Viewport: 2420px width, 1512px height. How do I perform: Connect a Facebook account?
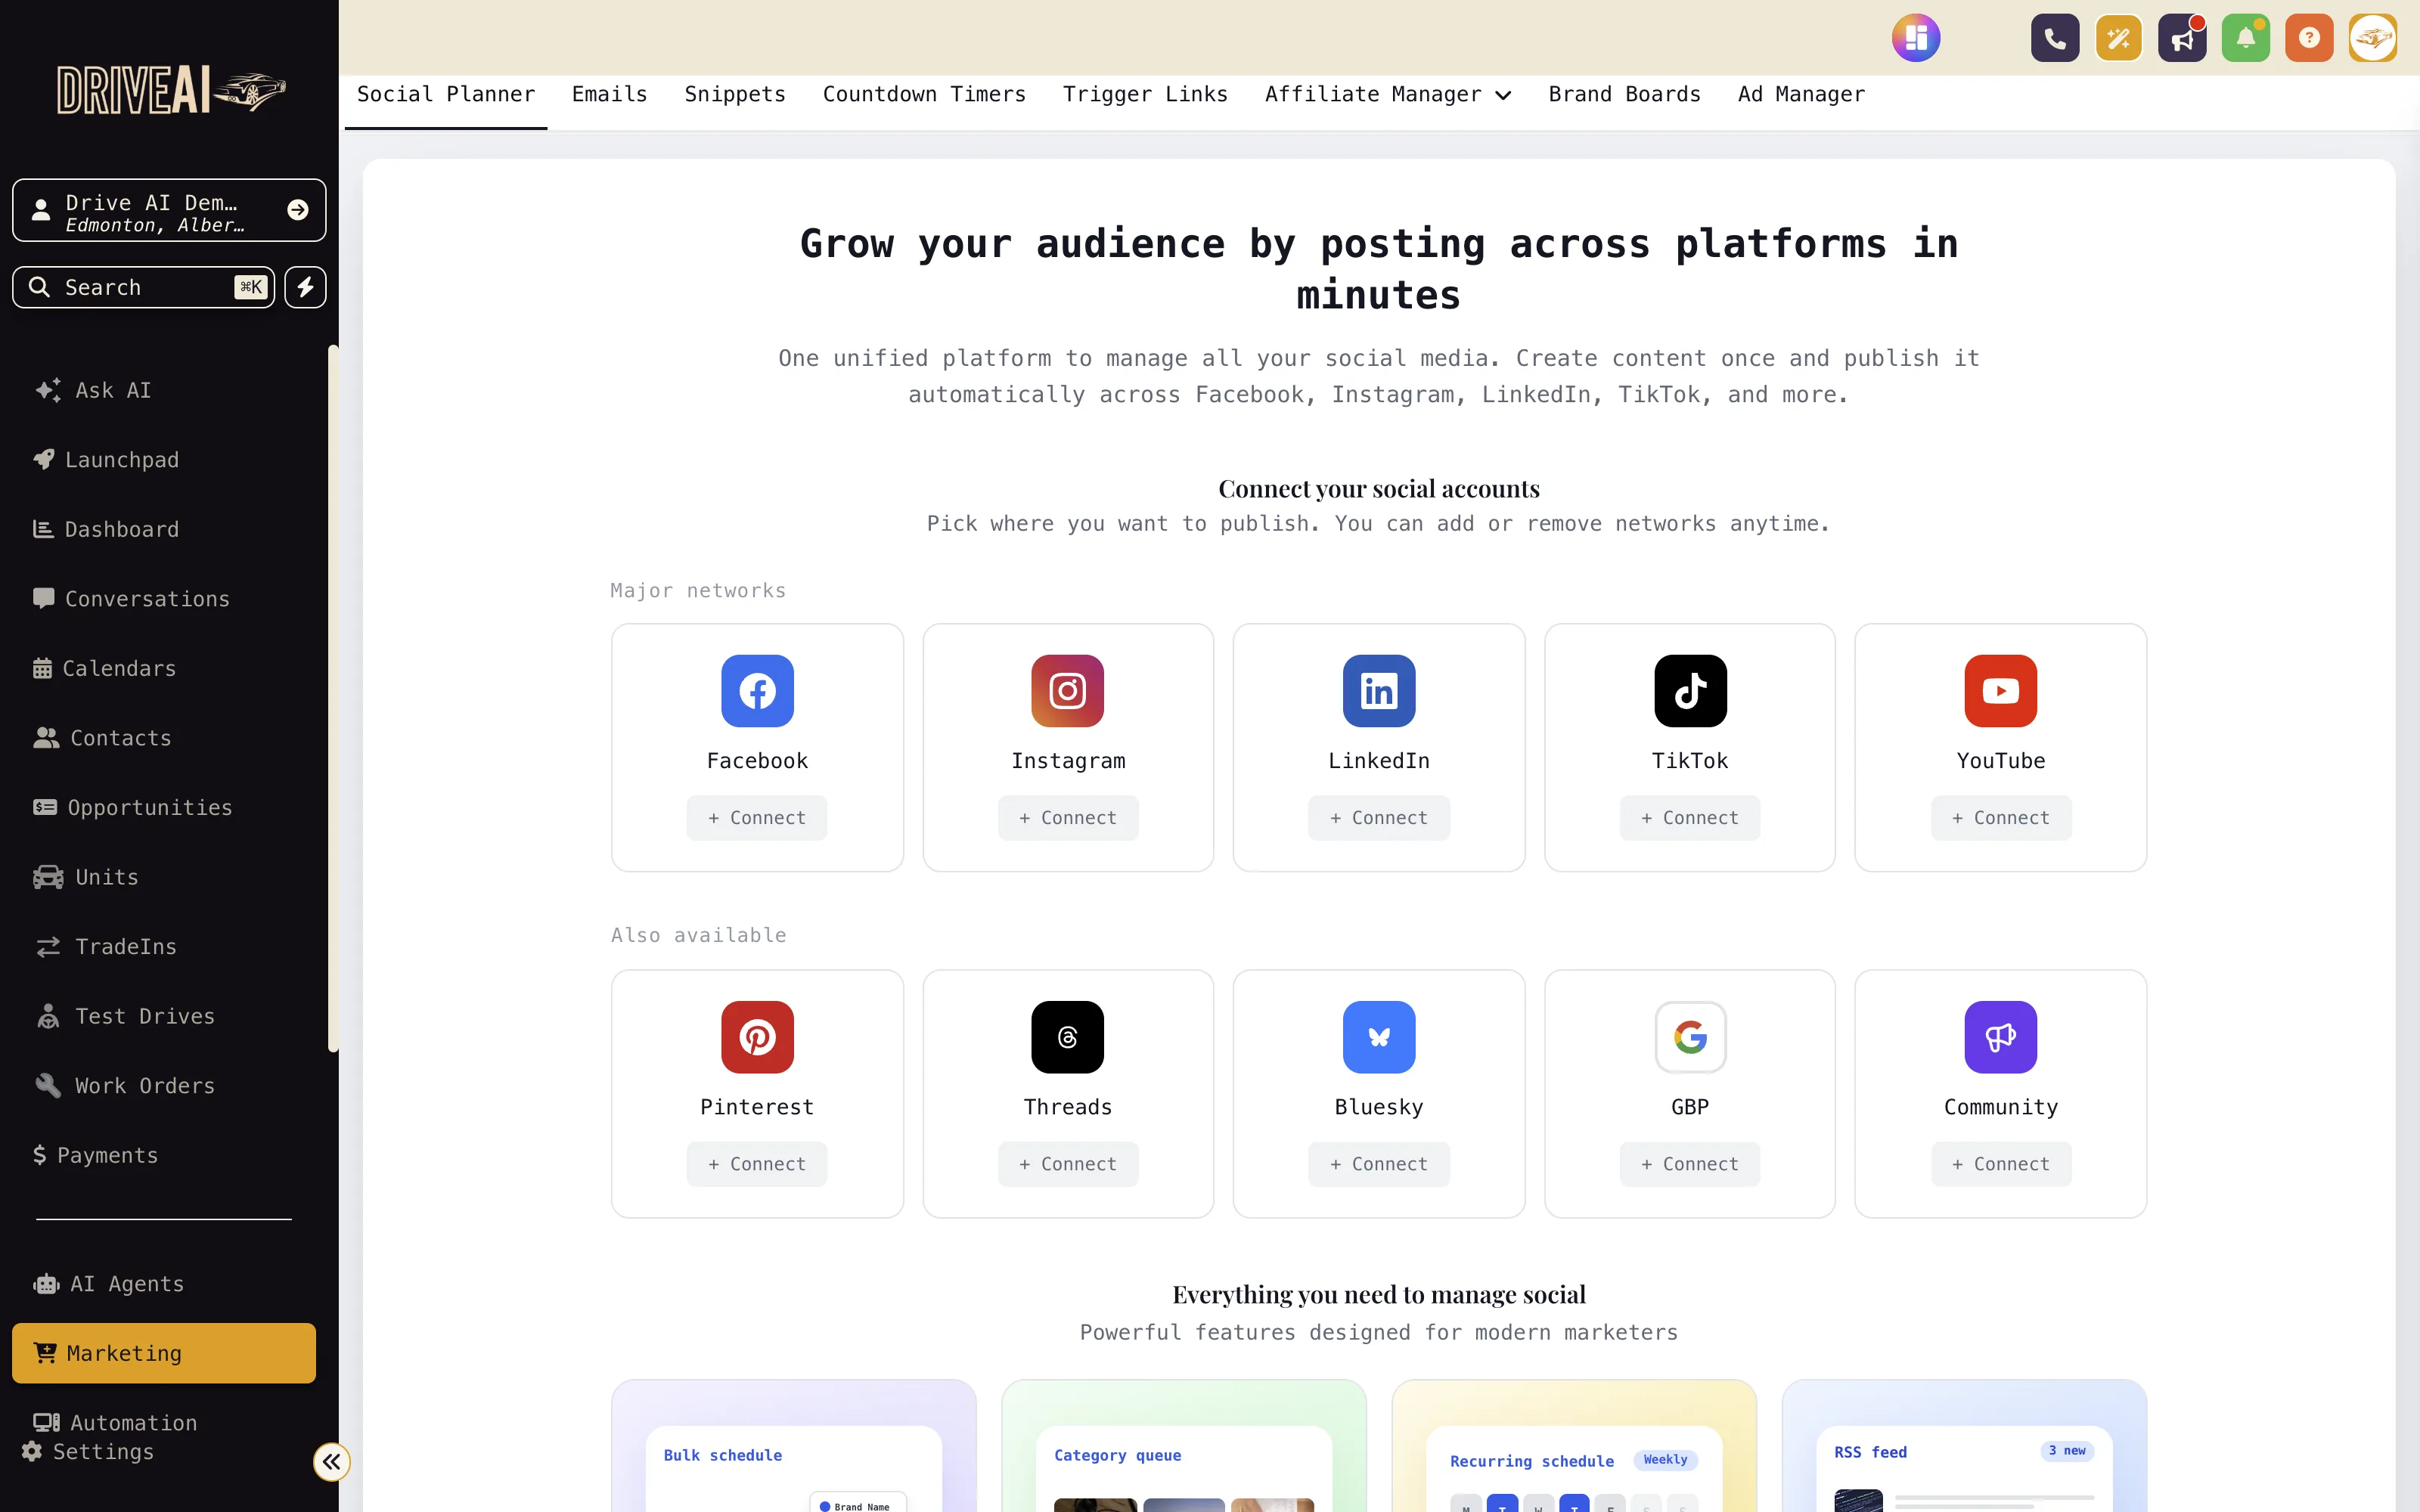pyautogui.click(x=757, y=818)
